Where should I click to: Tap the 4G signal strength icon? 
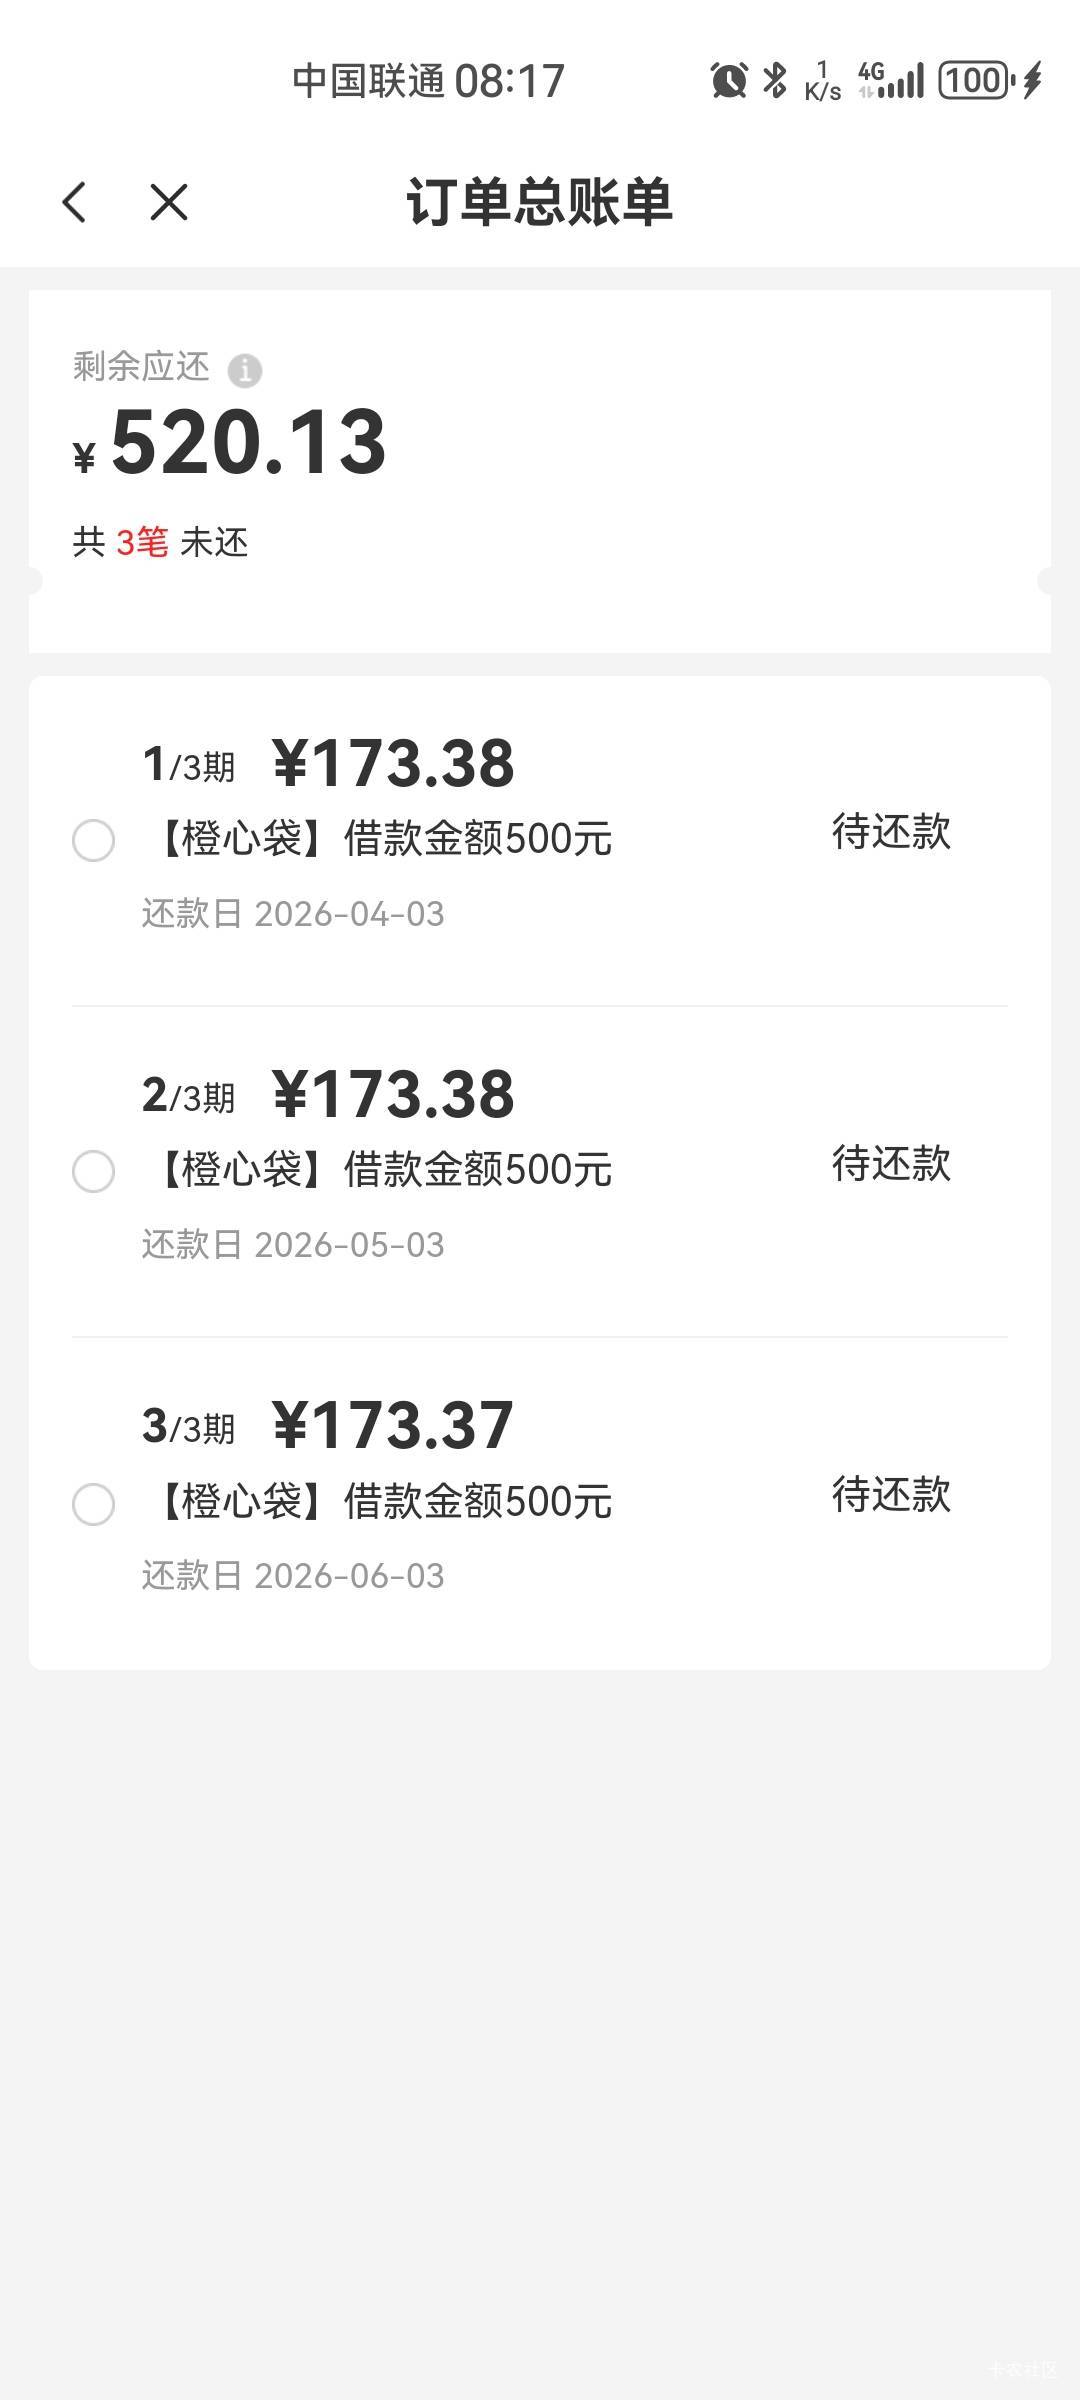click(x=891, y=80)
